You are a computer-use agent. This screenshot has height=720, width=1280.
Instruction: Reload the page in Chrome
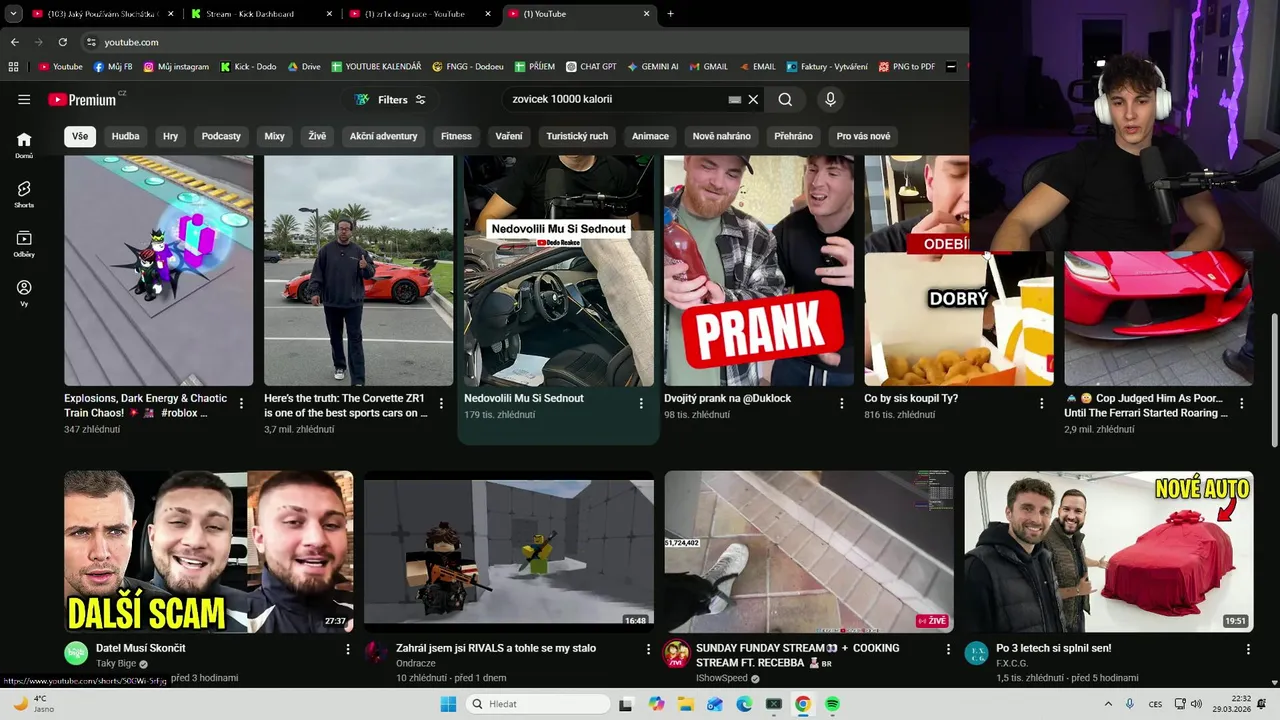(62, 42)
